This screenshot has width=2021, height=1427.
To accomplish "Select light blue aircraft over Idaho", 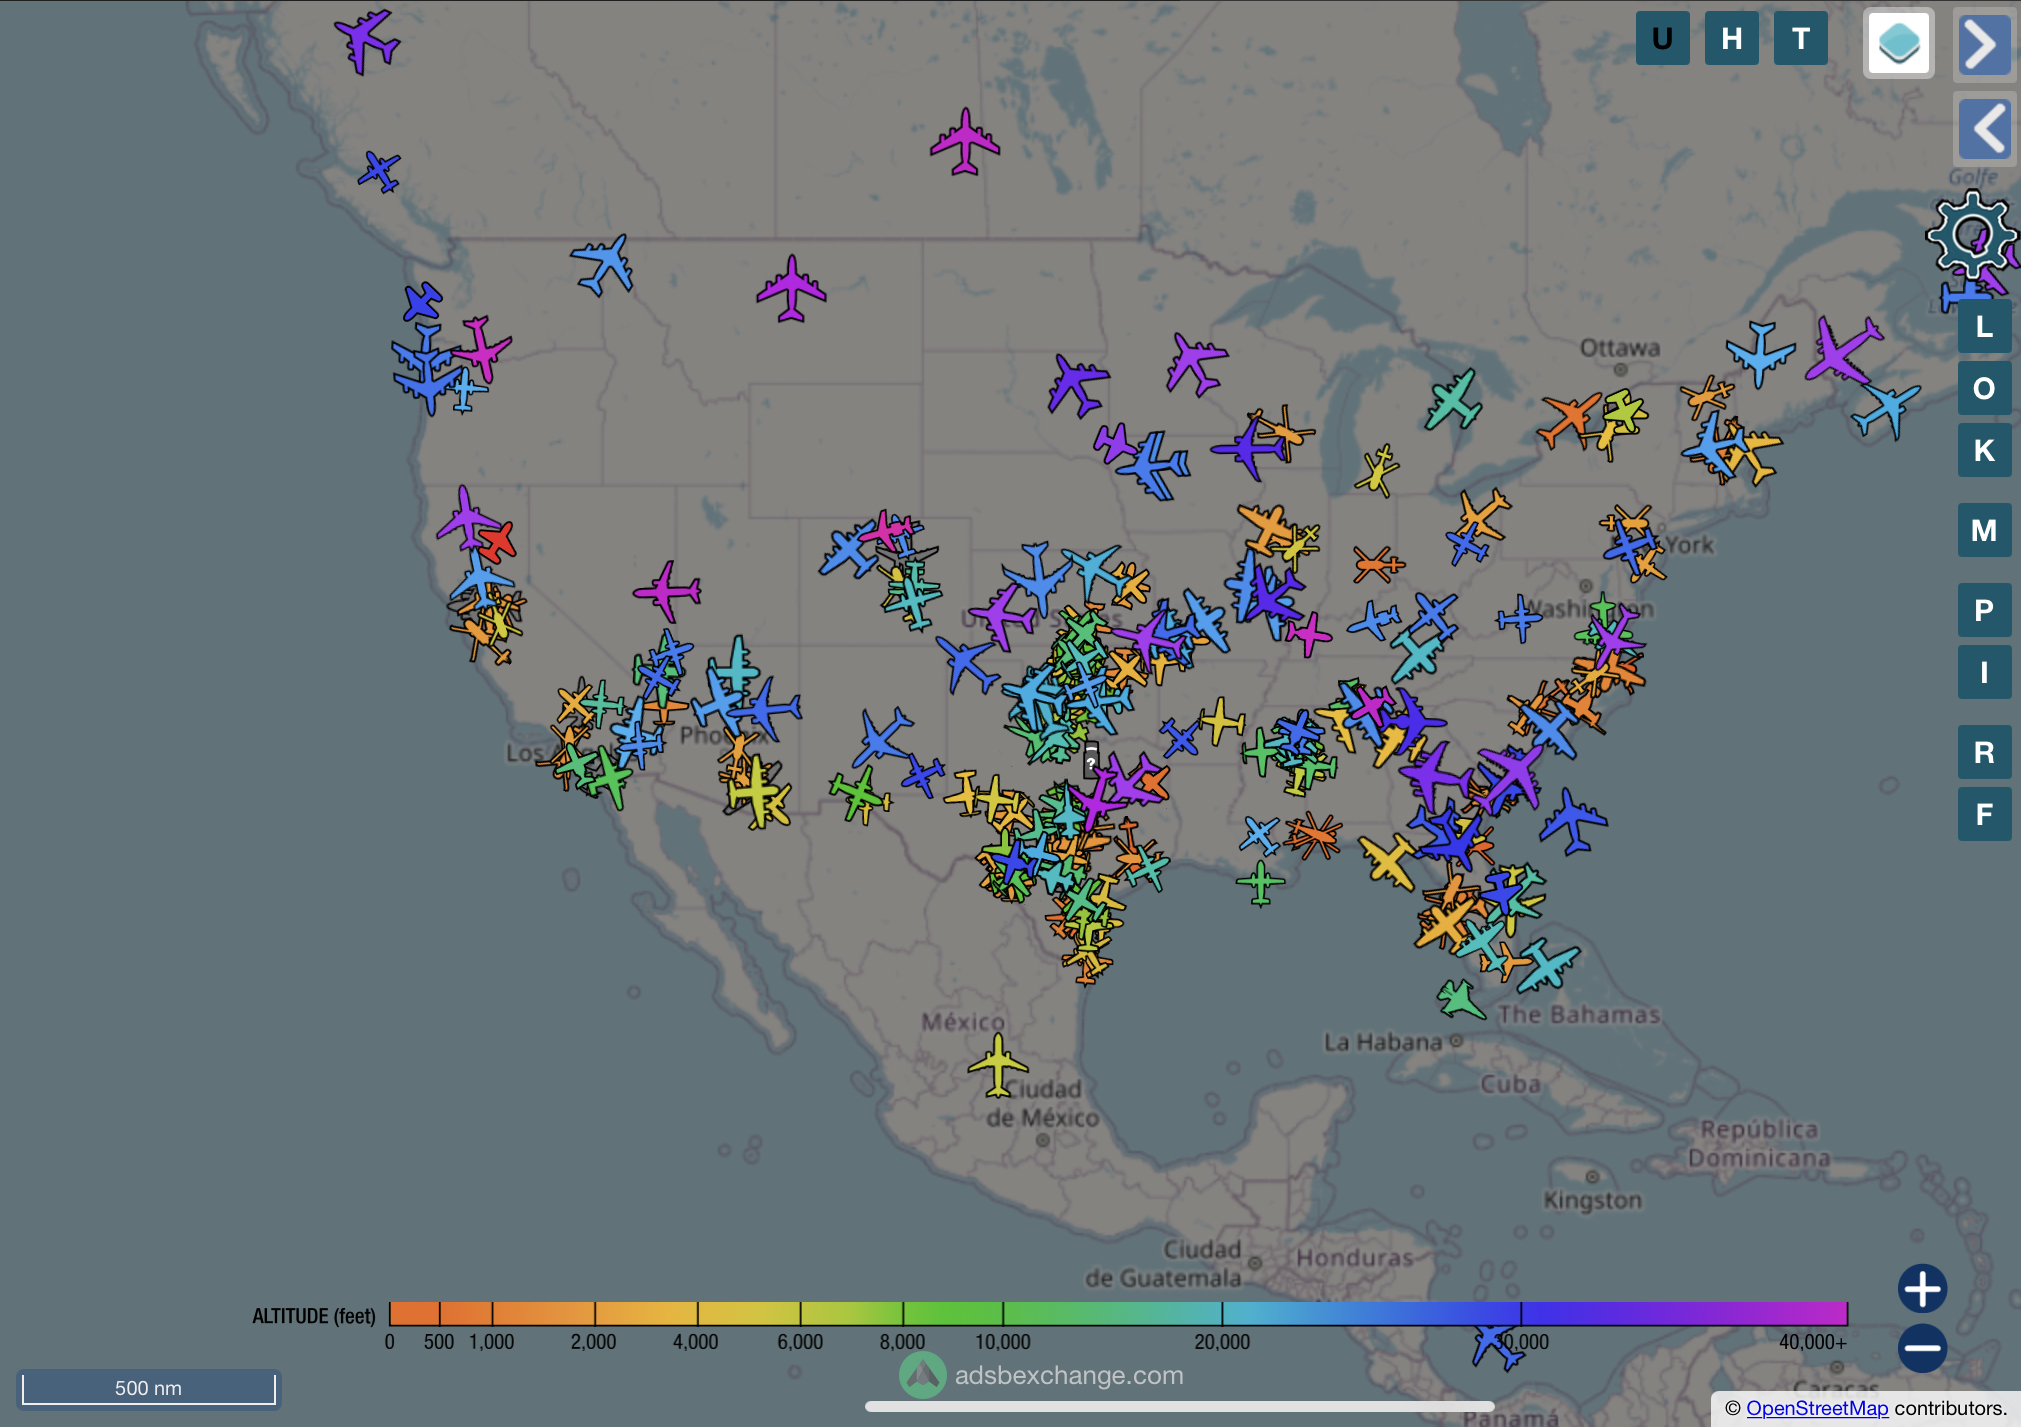I will click(603, 264).
